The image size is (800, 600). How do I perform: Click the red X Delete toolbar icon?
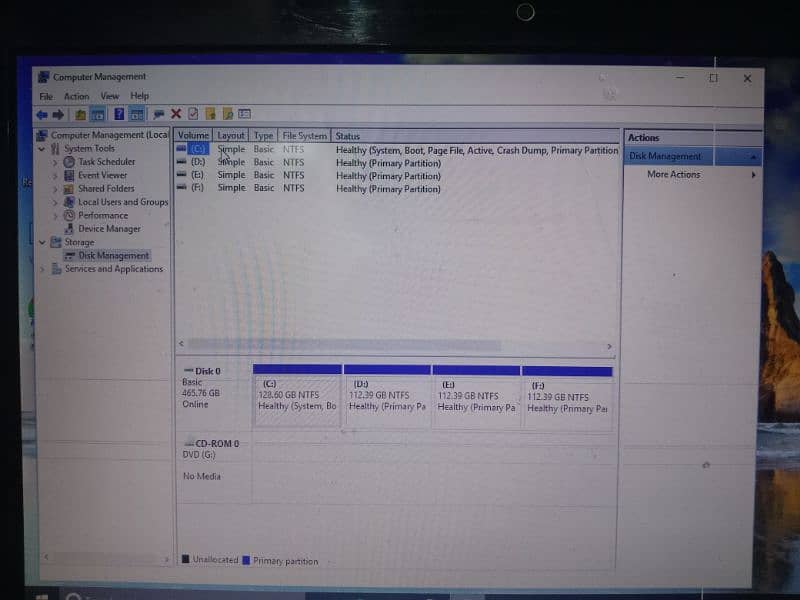click(x=176, y=114)
